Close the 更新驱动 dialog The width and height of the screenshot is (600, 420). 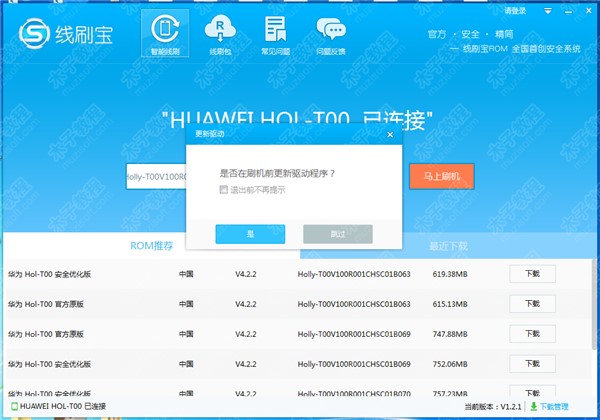click(390, 135)
